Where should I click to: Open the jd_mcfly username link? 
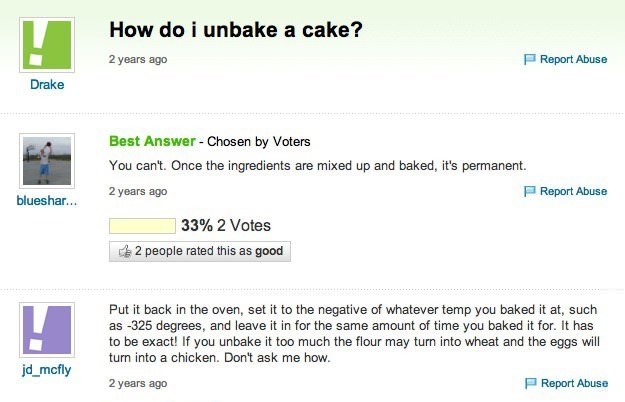tap(46, 370)
